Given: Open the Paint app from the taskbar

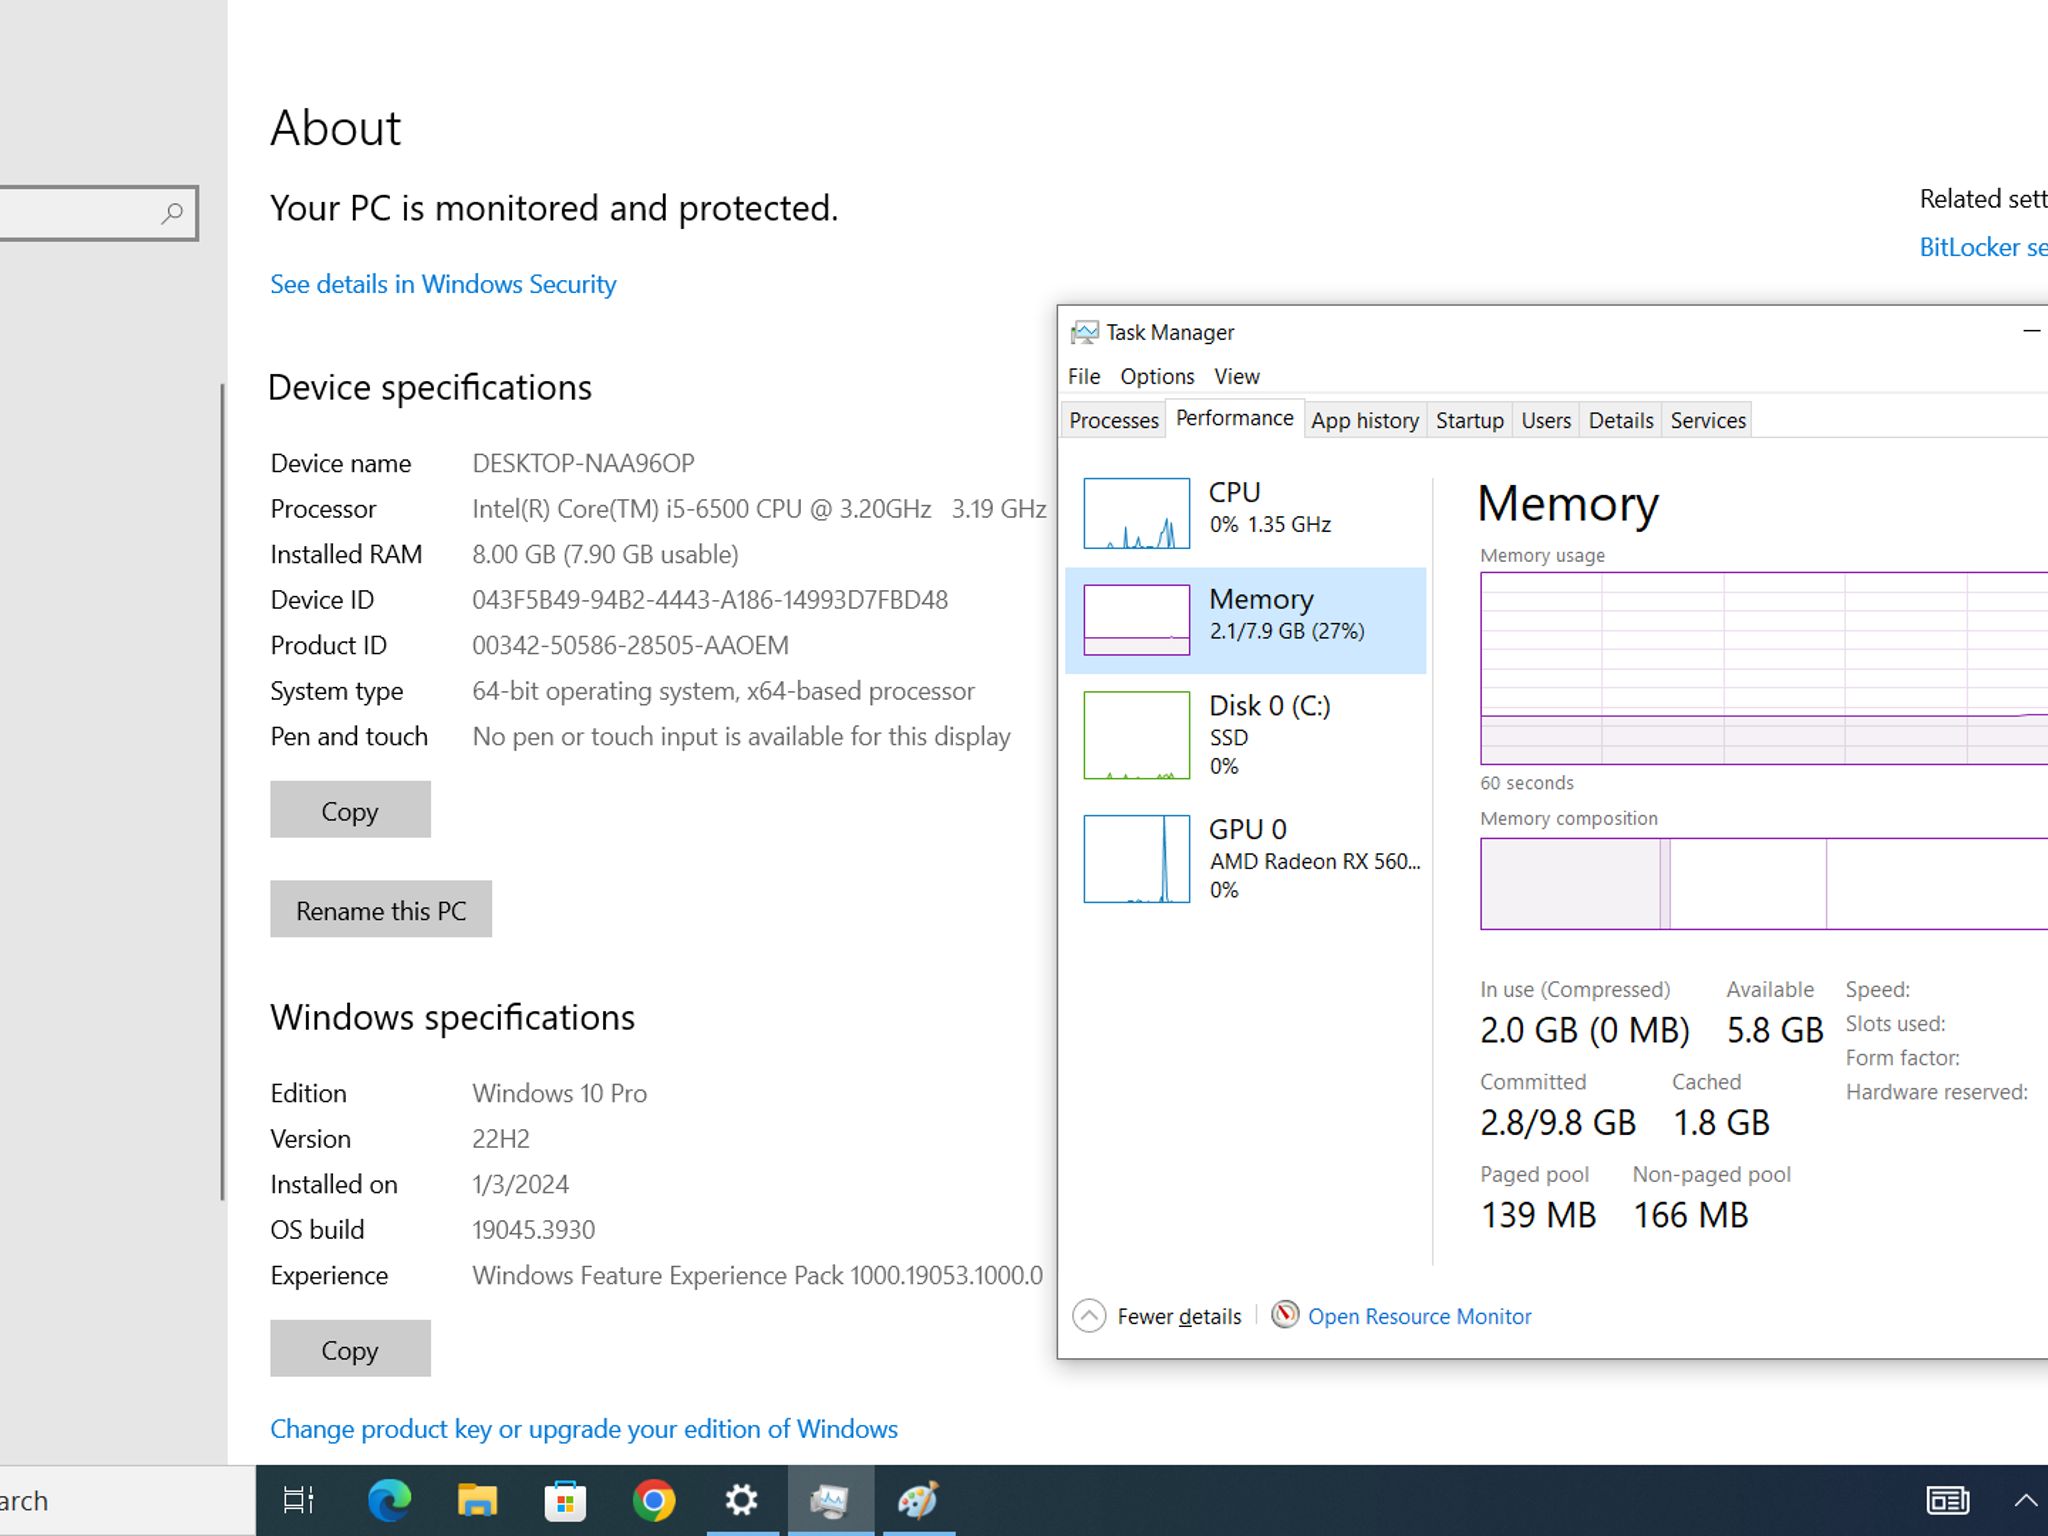Looking at the screenshot, I should (x=918, y=1500).
